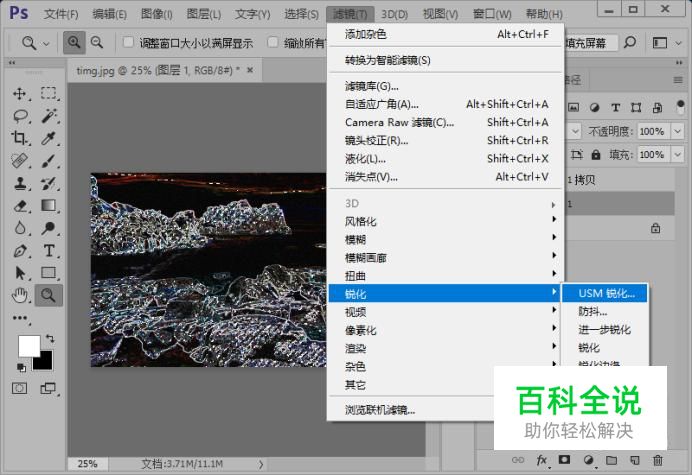Select the Magic Wand tool
Viewport: 692px width, 475px height.
(48, 116)
